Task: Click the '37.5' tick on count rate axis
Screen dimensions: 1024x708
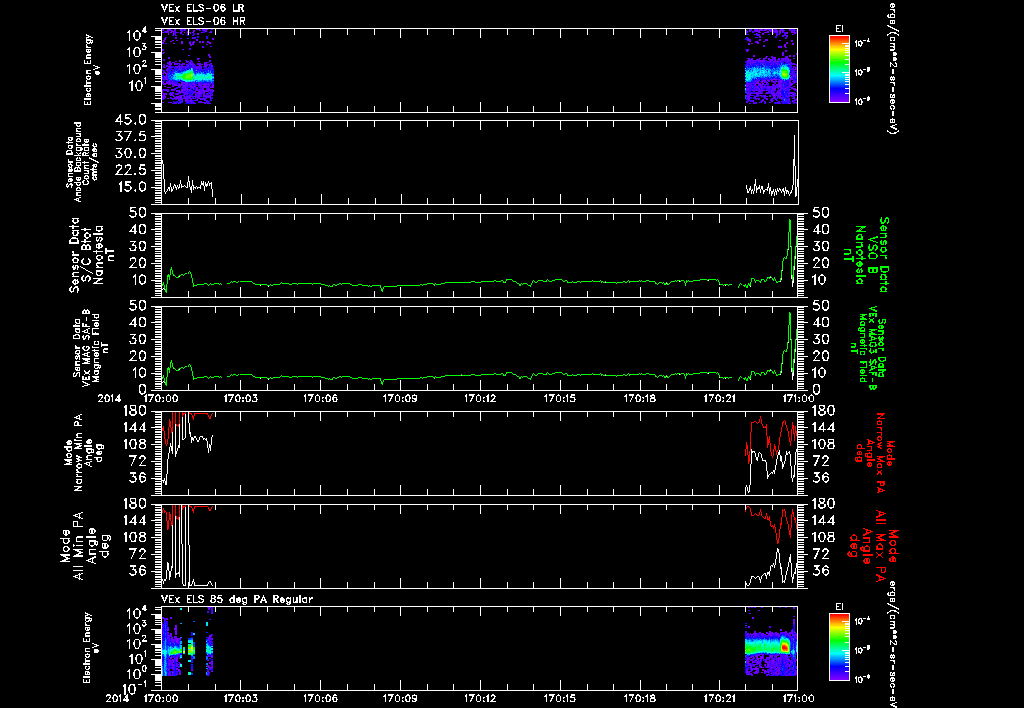Action: tap(132, 137)
